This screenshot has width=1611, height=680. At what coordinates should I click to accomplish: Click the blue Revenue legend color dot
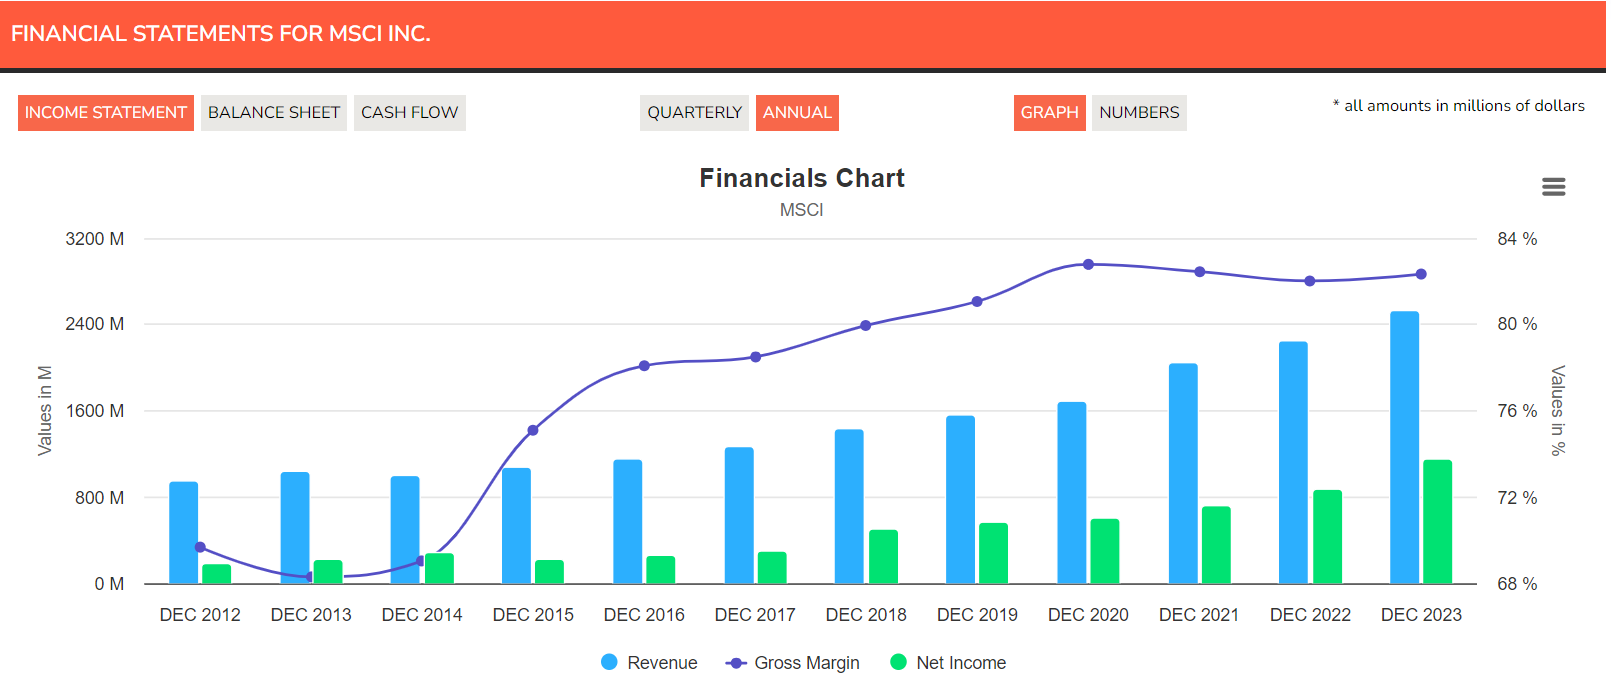coord(609,662)
